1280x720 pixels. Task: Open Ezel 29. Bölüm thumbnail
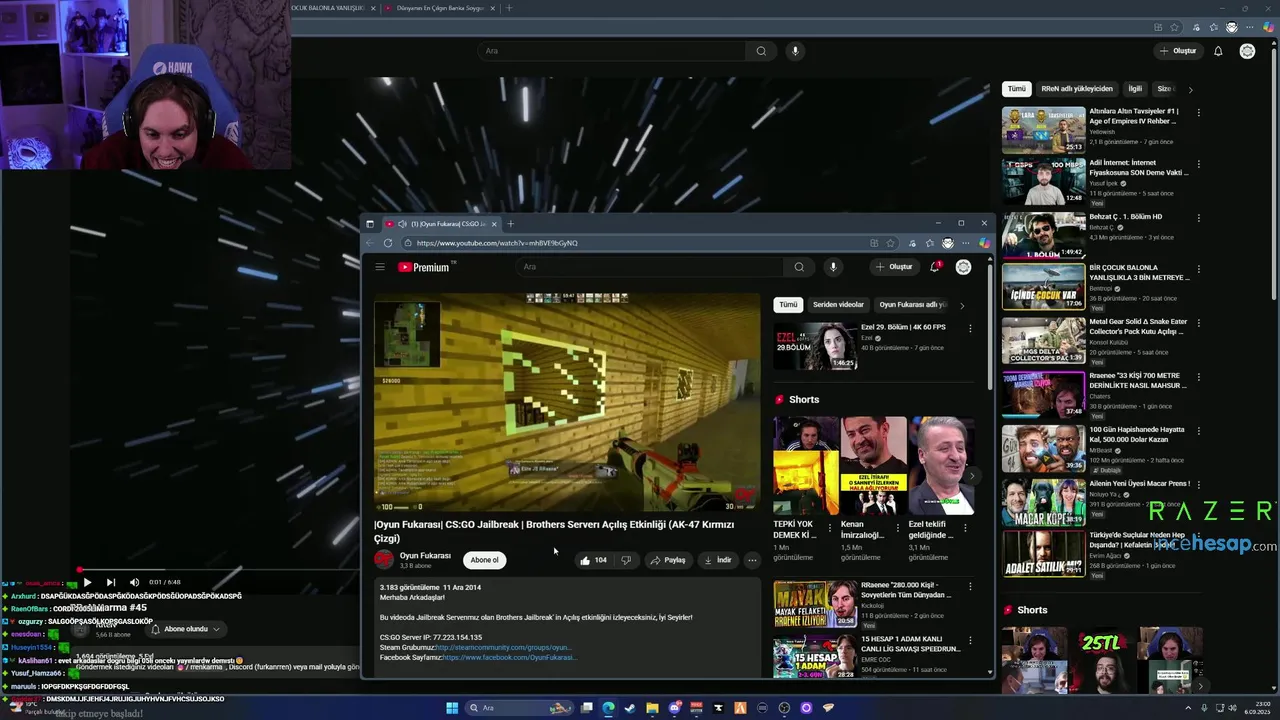[x=815, y=346]
